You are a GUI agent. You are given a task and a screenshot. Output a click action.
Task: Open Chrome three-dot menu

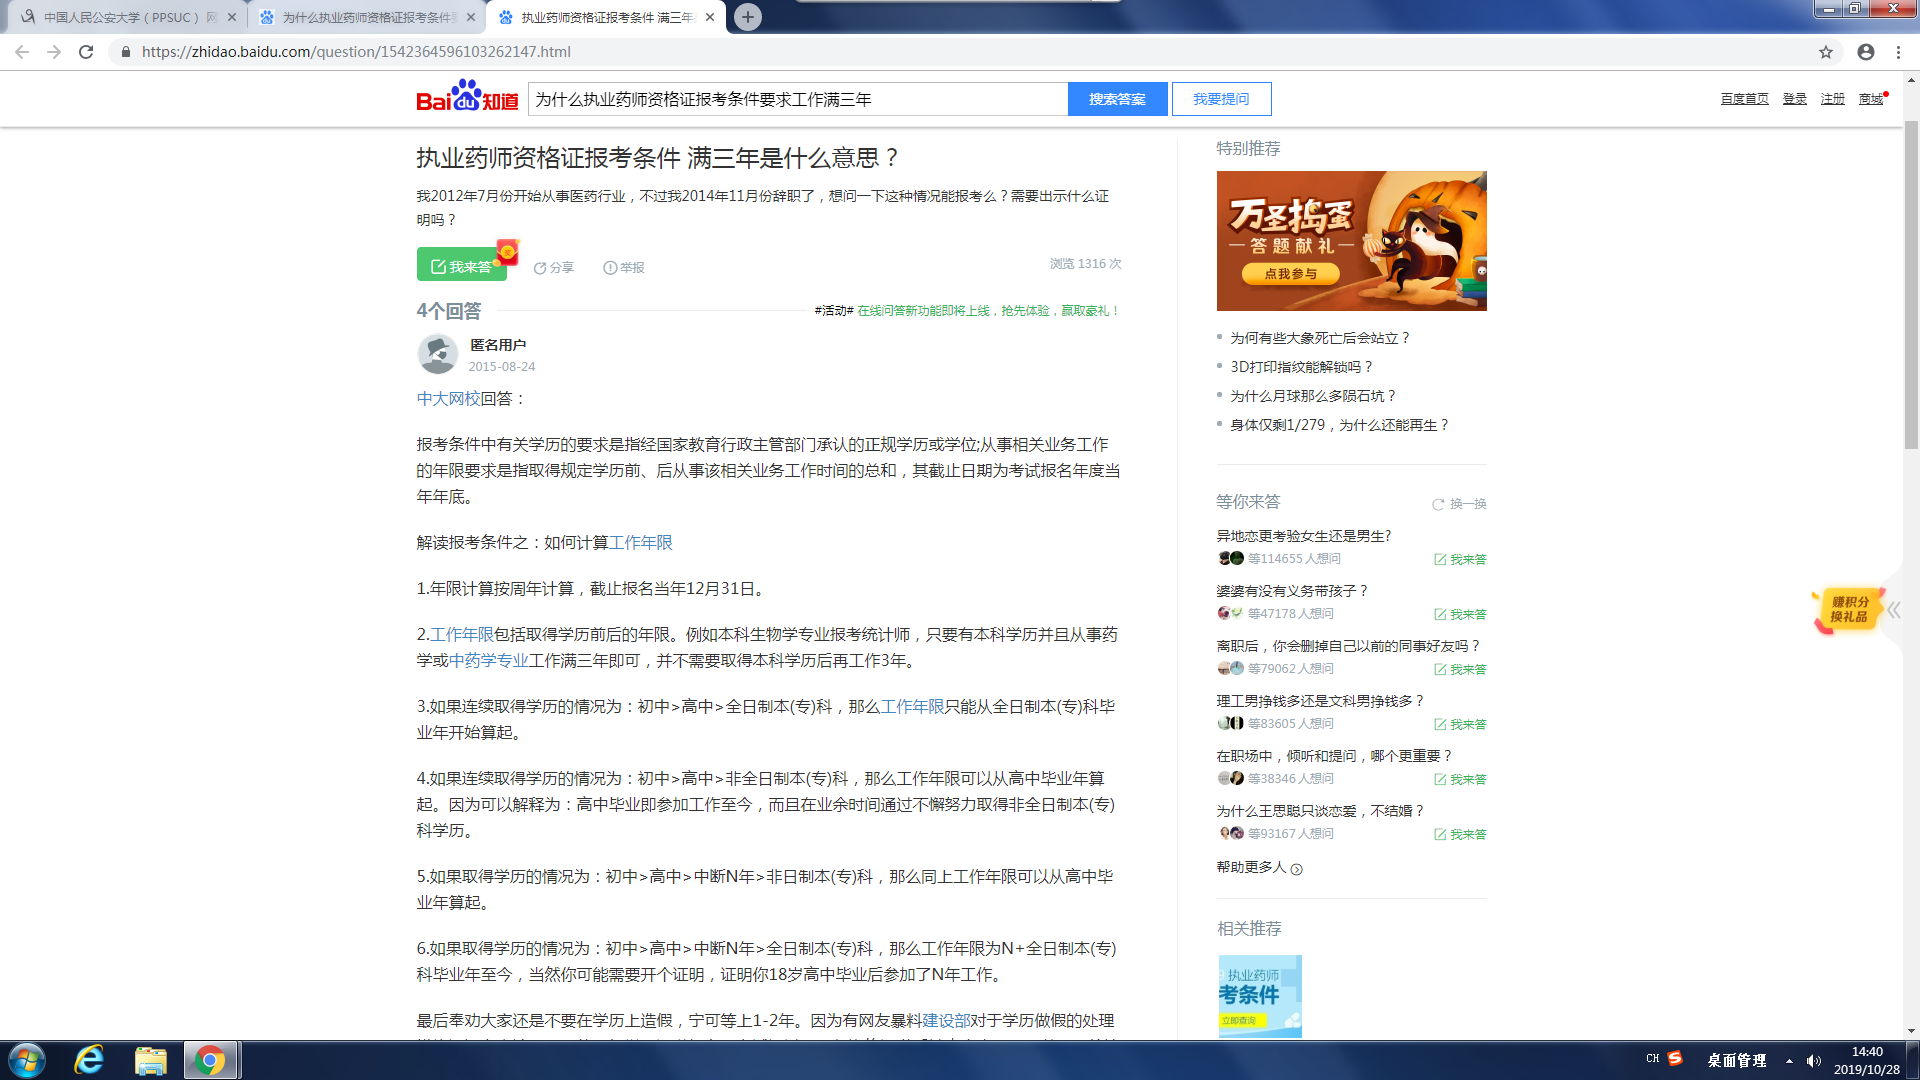(x=1898, y=52)
